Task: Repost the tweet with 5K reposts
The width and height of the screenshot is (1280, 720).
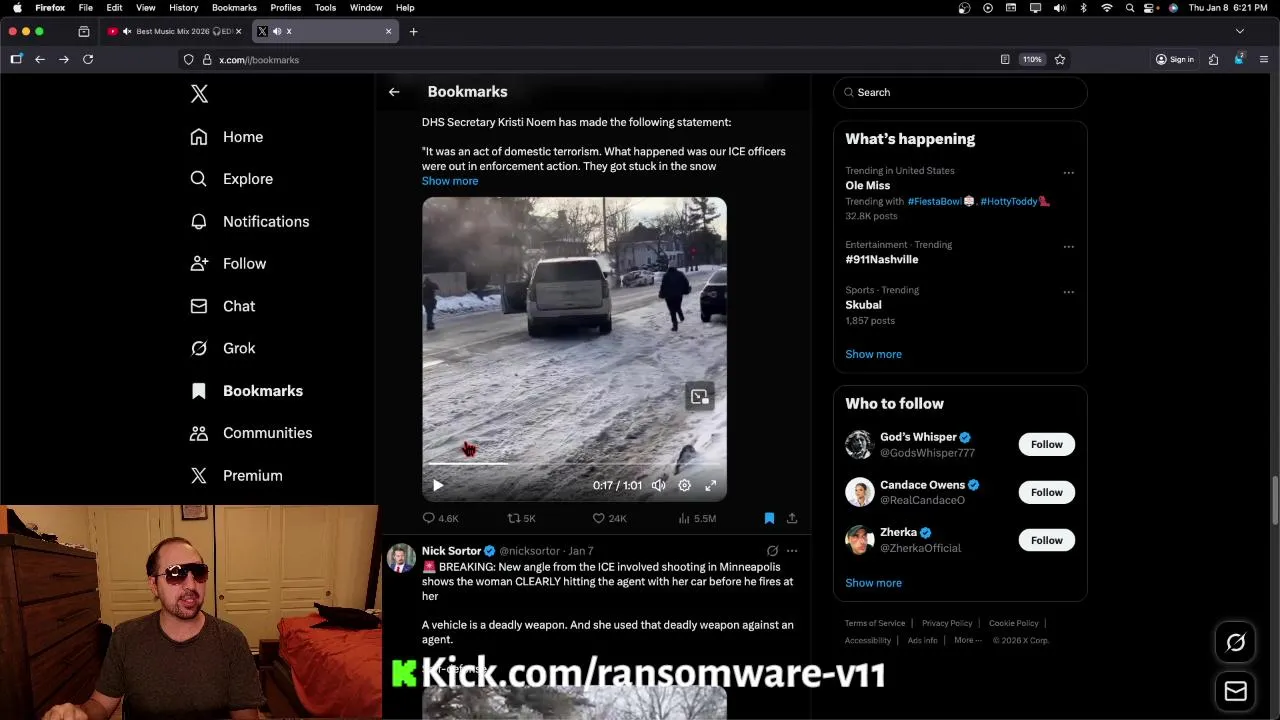Action: (x=521, y=518)
